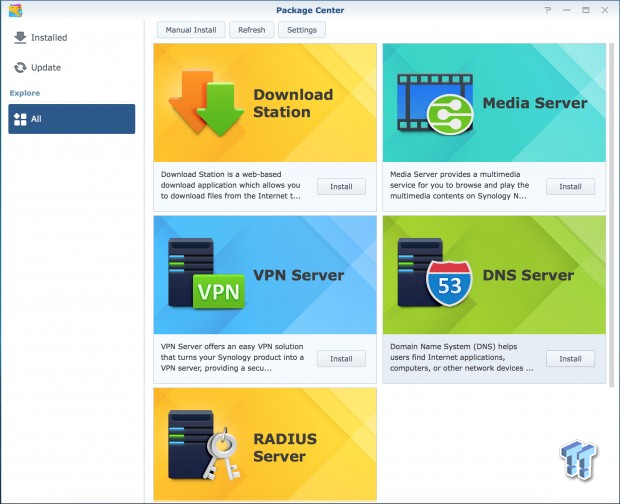Click the Installed download-tray icon

coord(20,38)
